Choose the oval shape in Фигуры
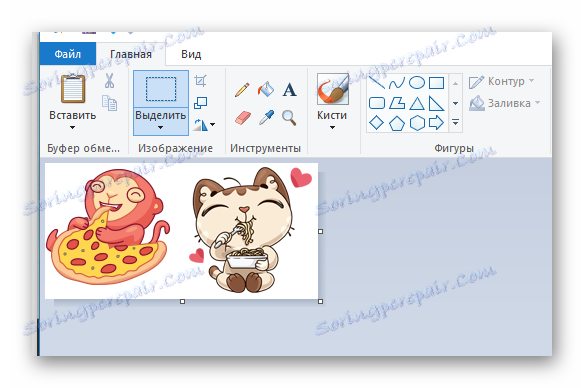The width and height of the screenshot is (584, 388). 416,83
